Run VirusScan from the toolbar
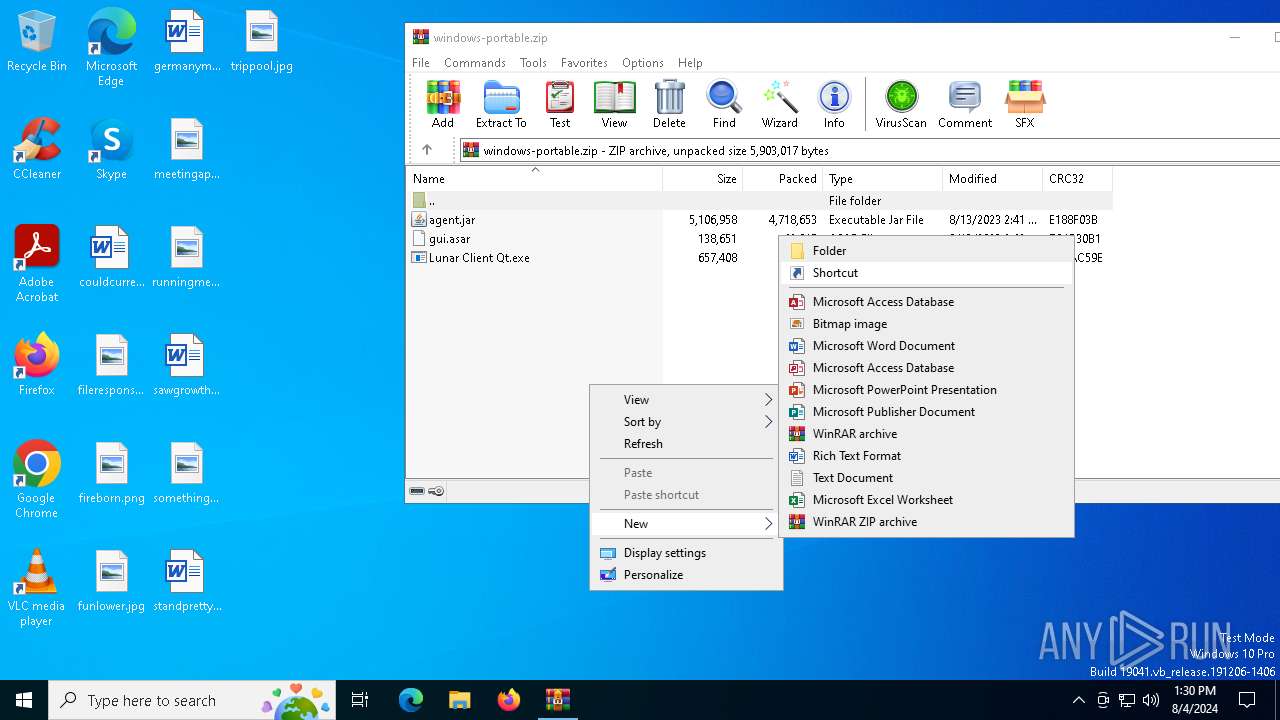This screenshot has height=720, width=1280. coord(901,105)
